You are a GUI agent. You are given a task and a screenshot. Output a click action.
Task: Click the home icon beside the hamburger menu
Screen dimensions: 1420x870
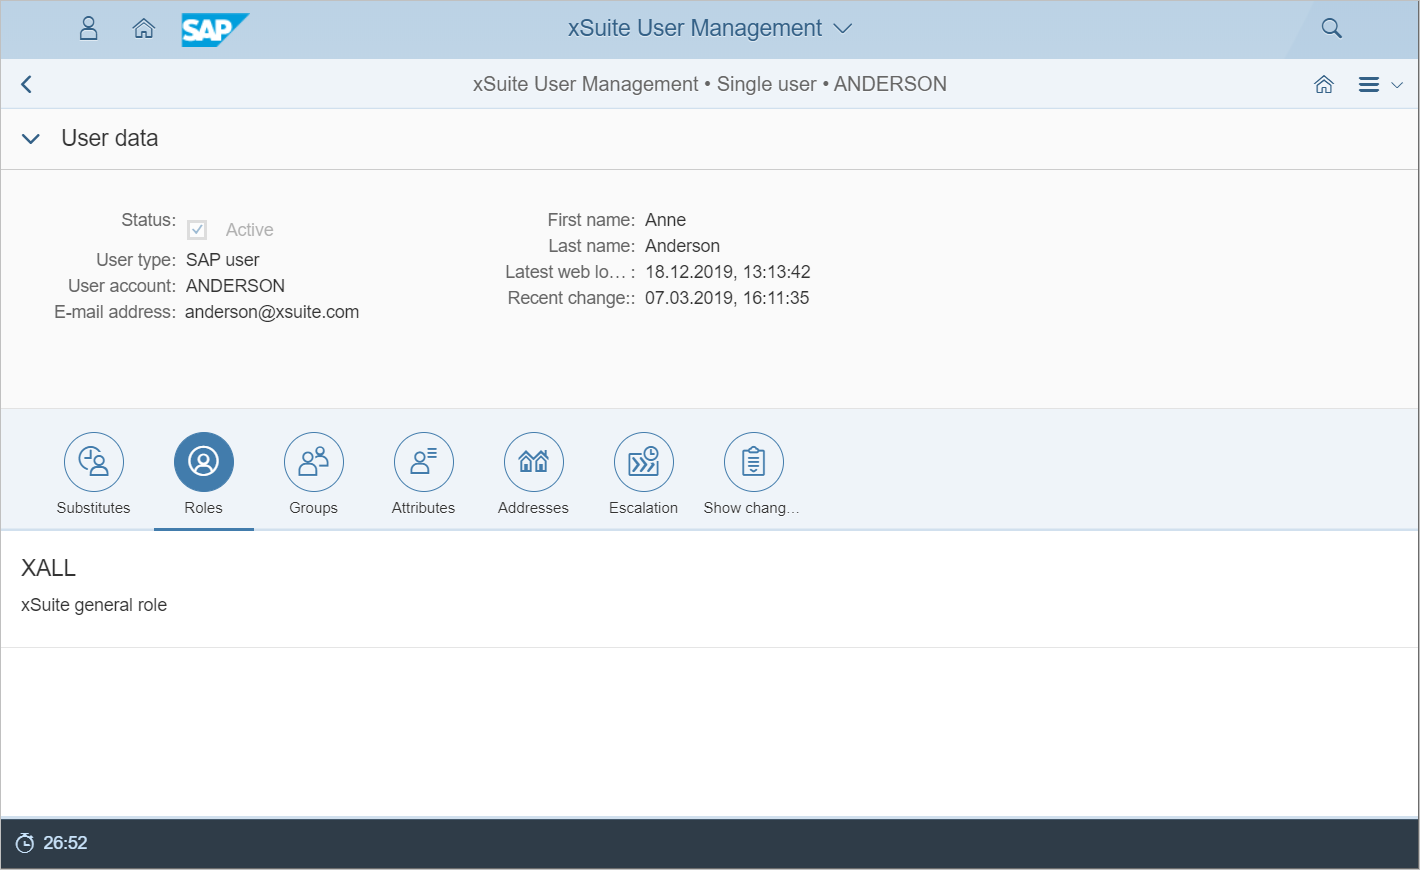[1324, 84]
